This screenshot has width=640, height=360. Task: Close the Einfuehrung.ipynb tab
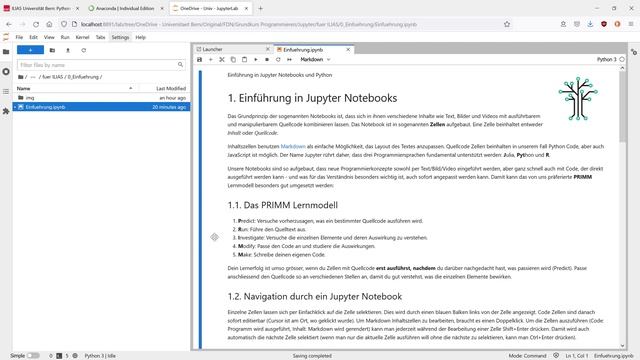348,49
